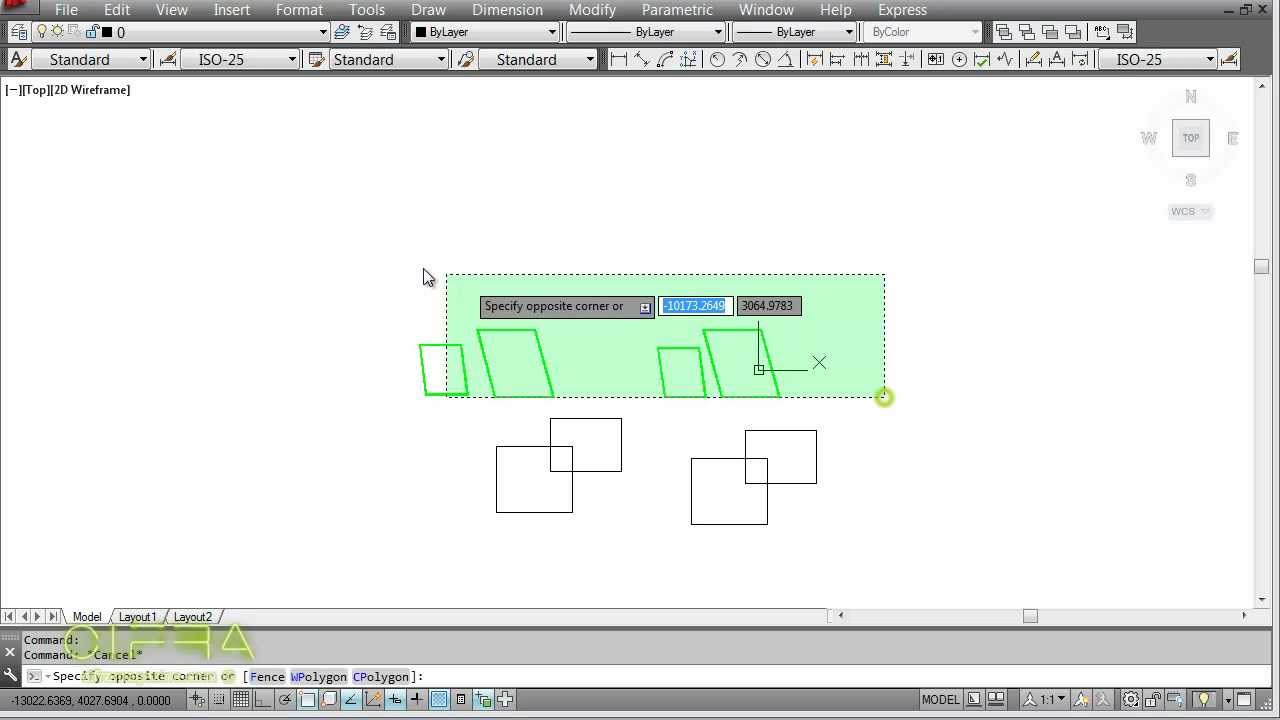Toggle Ortho Mode in status bar
Image resolution: width=1280 pixels, height=720 pixels.
pyautogui.click(x=263, y=700)
